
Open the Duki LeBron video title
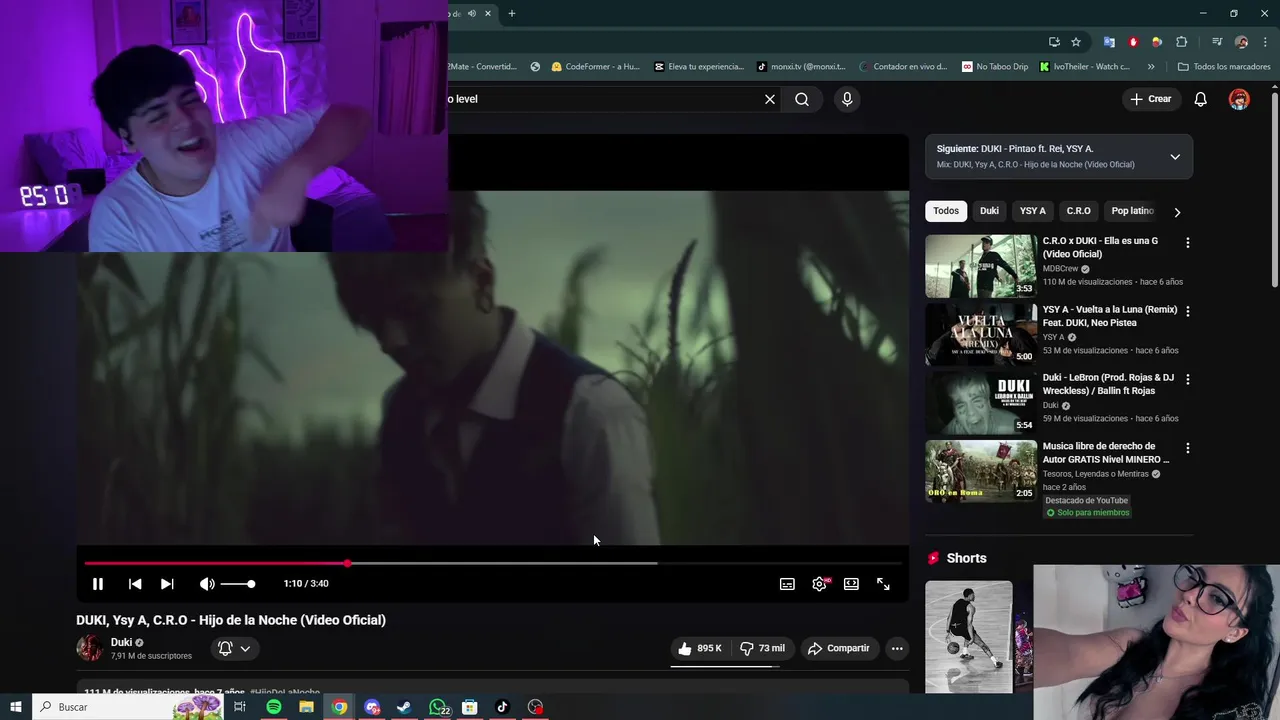[x=1108, y=384]
